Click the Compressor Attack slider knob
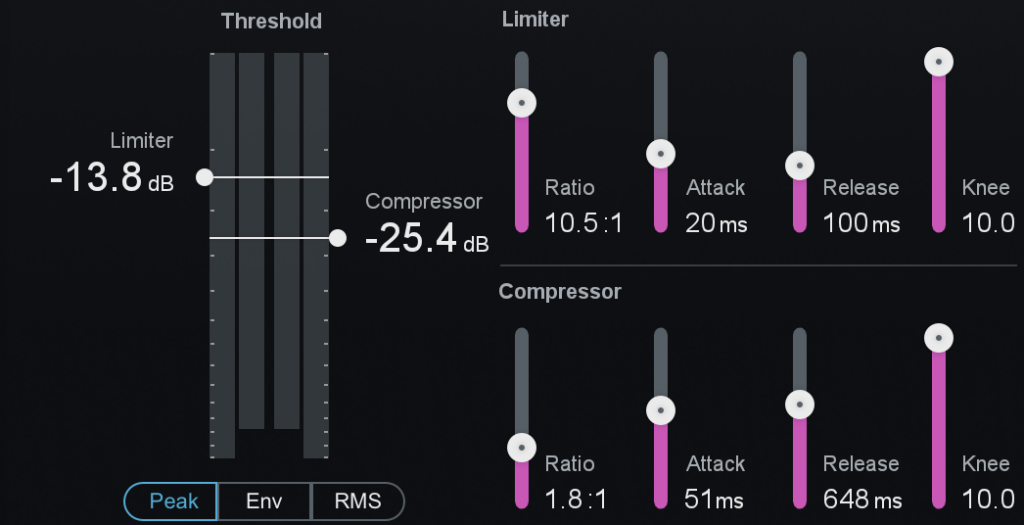 point(660,410)
